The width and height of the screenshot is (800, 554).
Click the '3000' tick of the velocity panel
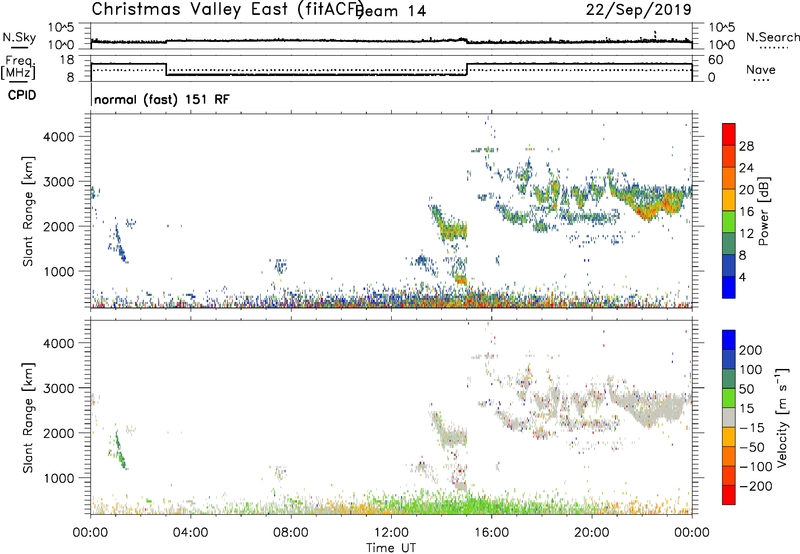(59, 388)
